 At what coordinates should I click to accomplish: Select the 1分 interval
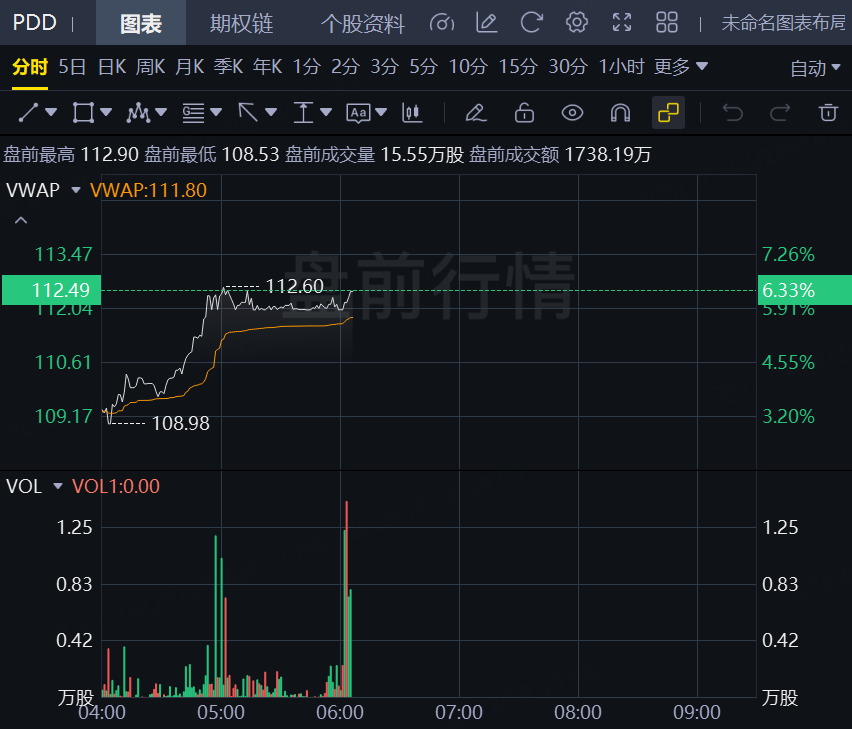[307, 67]
